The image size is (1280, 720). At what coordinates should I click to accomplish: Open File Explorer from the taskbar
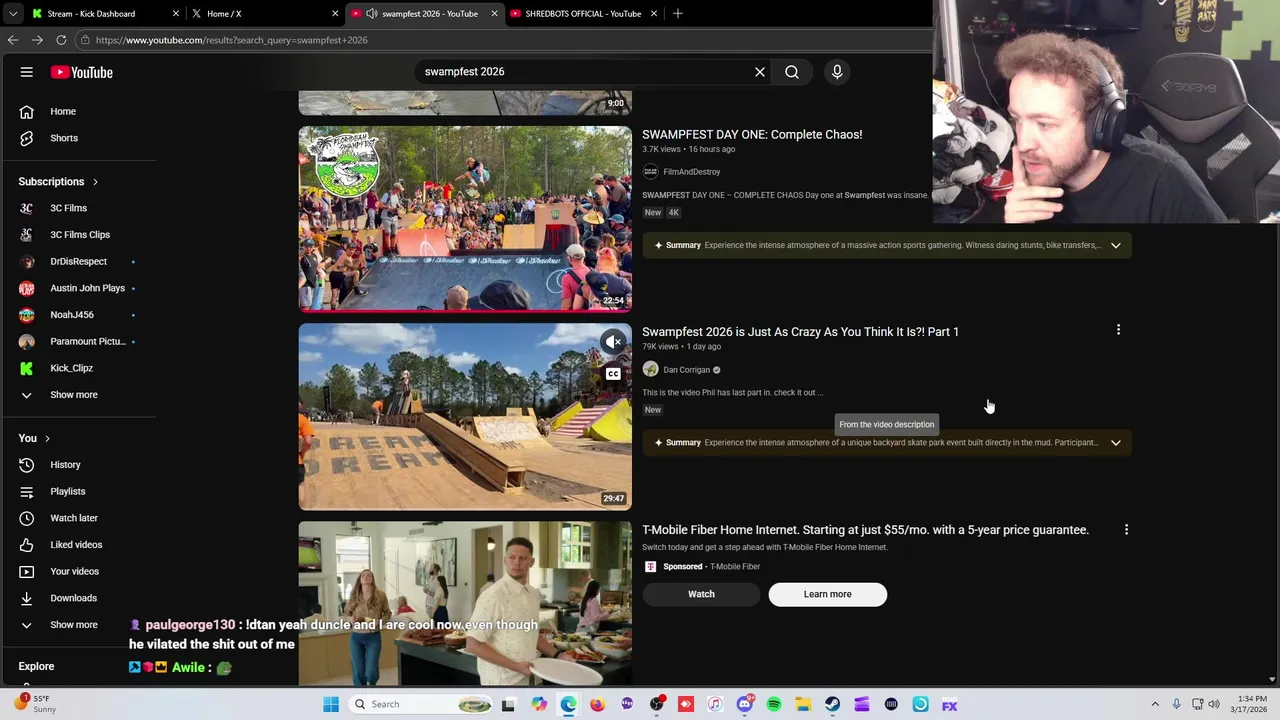pos(803,704)
